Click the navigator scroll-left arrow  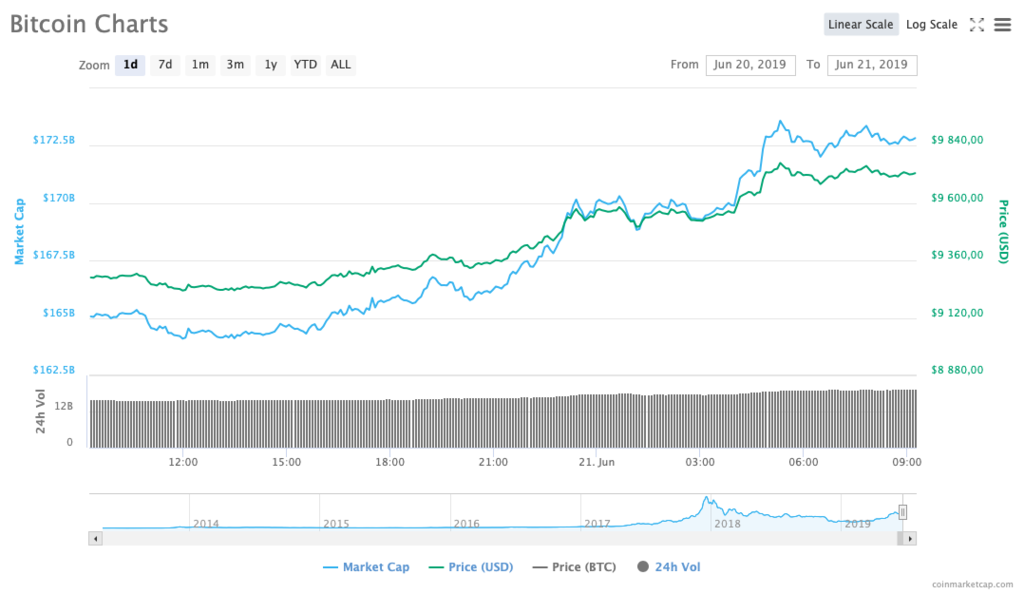(x=95, y=539)
